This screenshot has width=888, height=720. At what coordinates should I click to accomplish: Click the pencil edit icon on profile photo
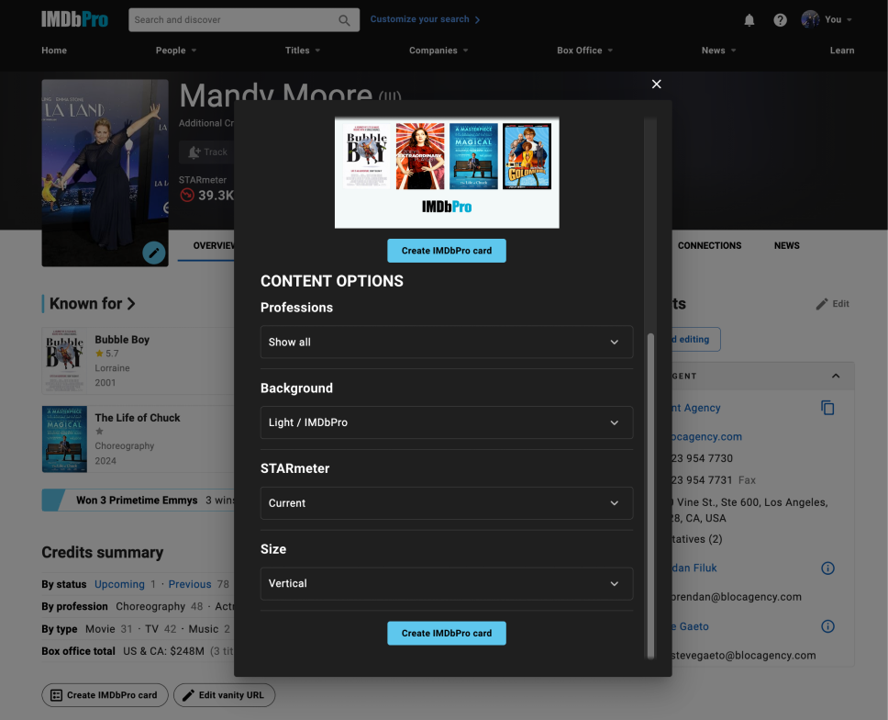[153, 253]
